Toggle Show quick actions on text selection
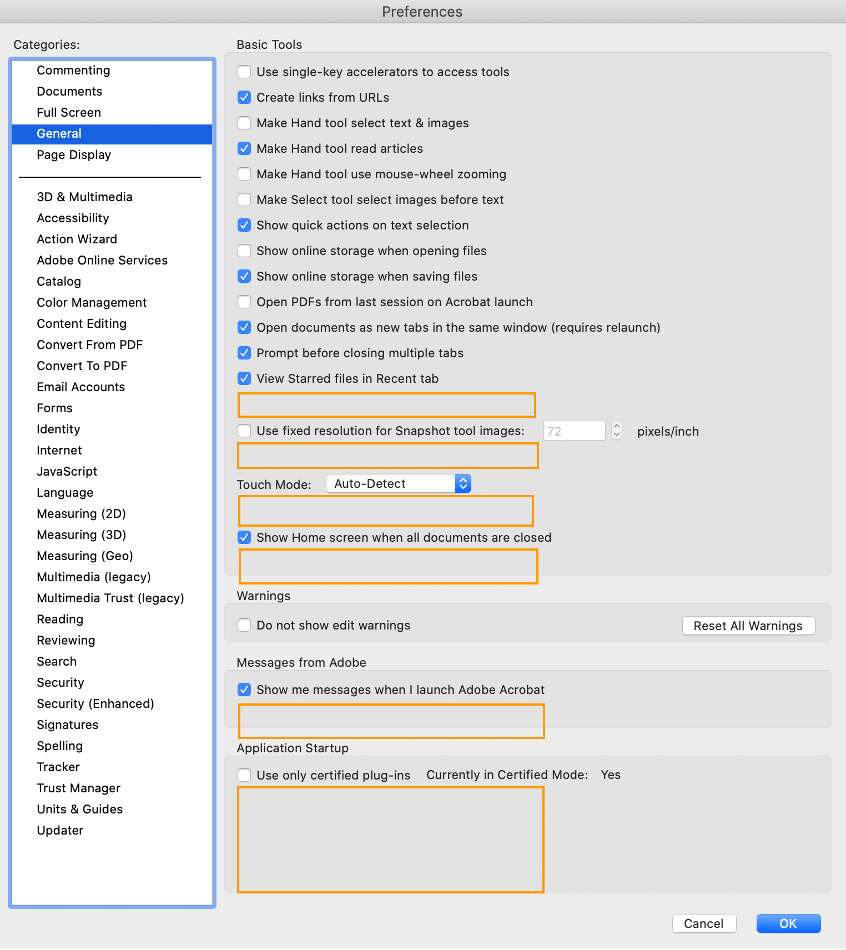This screenshot has height=950, width=846. tap(244, 225)
